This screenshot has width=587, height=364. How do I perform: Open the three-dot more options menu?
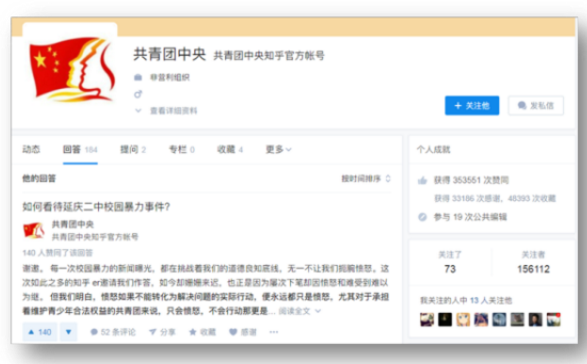[274, 332]
